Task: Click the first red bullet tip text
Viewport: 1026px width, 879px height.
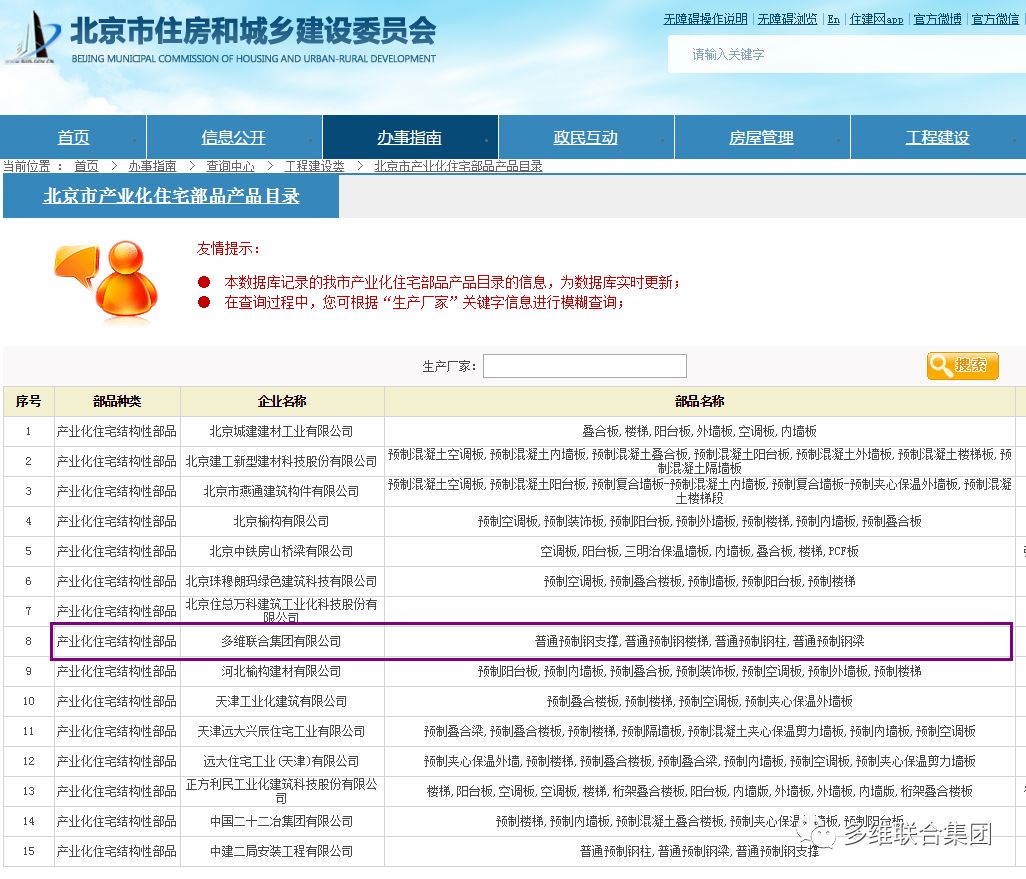Action: click(452, 282)
